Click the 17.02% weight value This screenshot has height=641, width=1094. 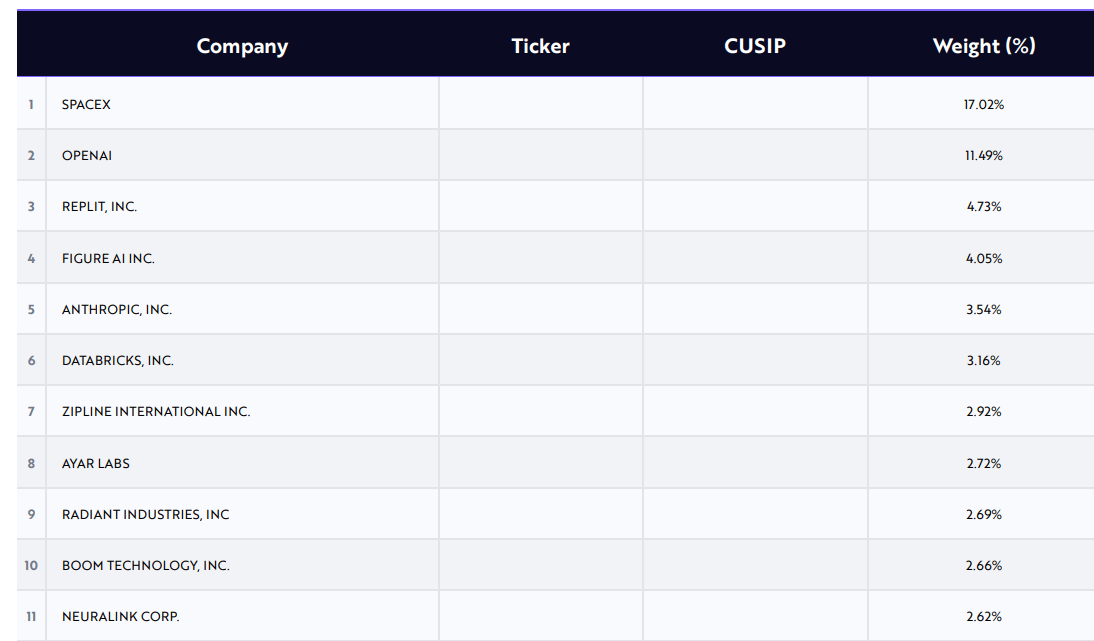pos(984,104)
